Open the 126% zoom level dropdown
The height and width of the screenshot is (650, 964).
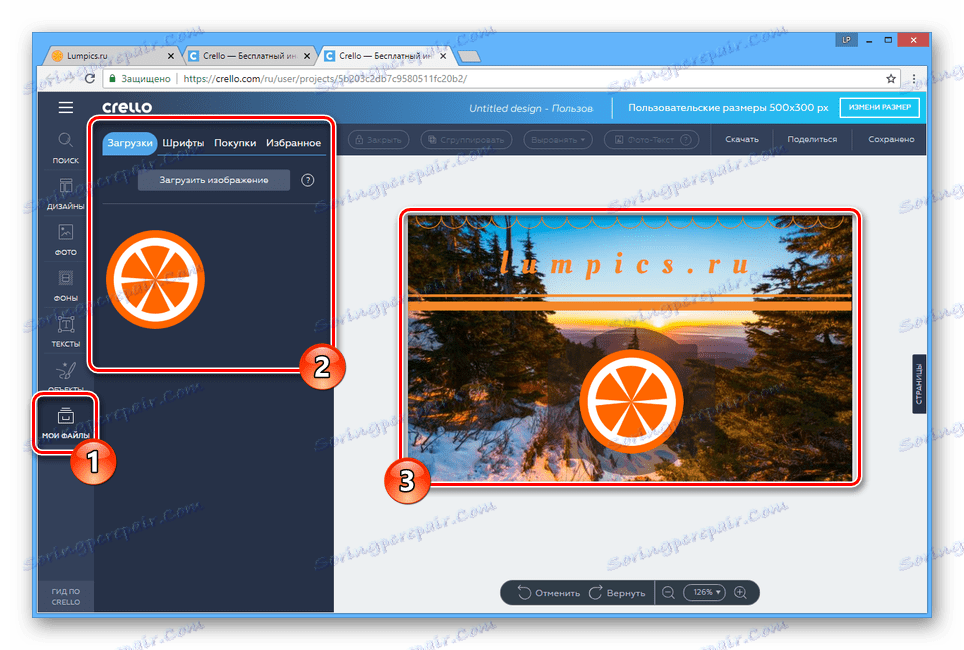click(x=705, y=592)
